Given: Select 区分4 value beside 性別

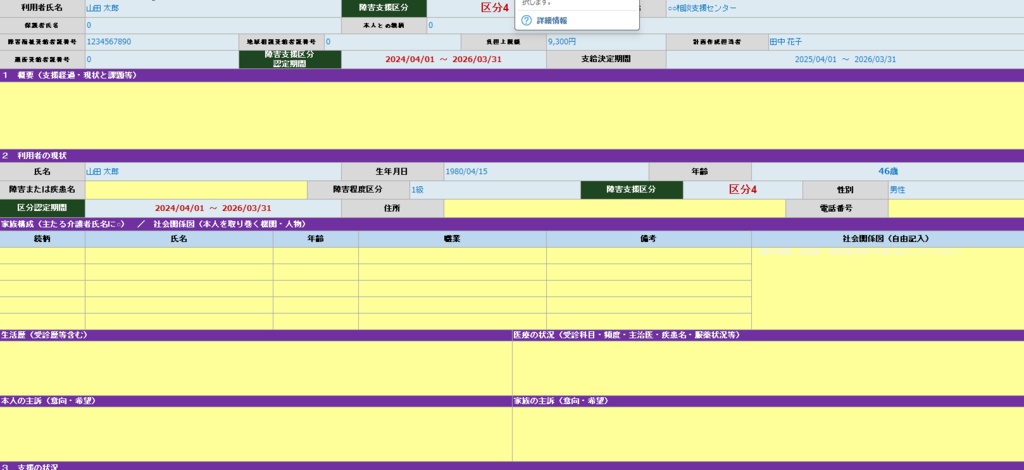Looking at the screenshot, I should (743, 190).
